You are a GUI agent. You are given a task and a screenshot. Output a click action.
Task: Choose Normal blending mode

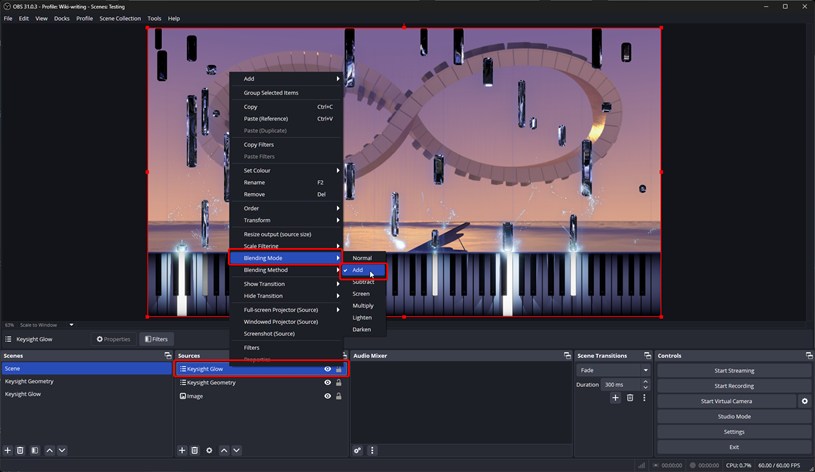(363, 258)
